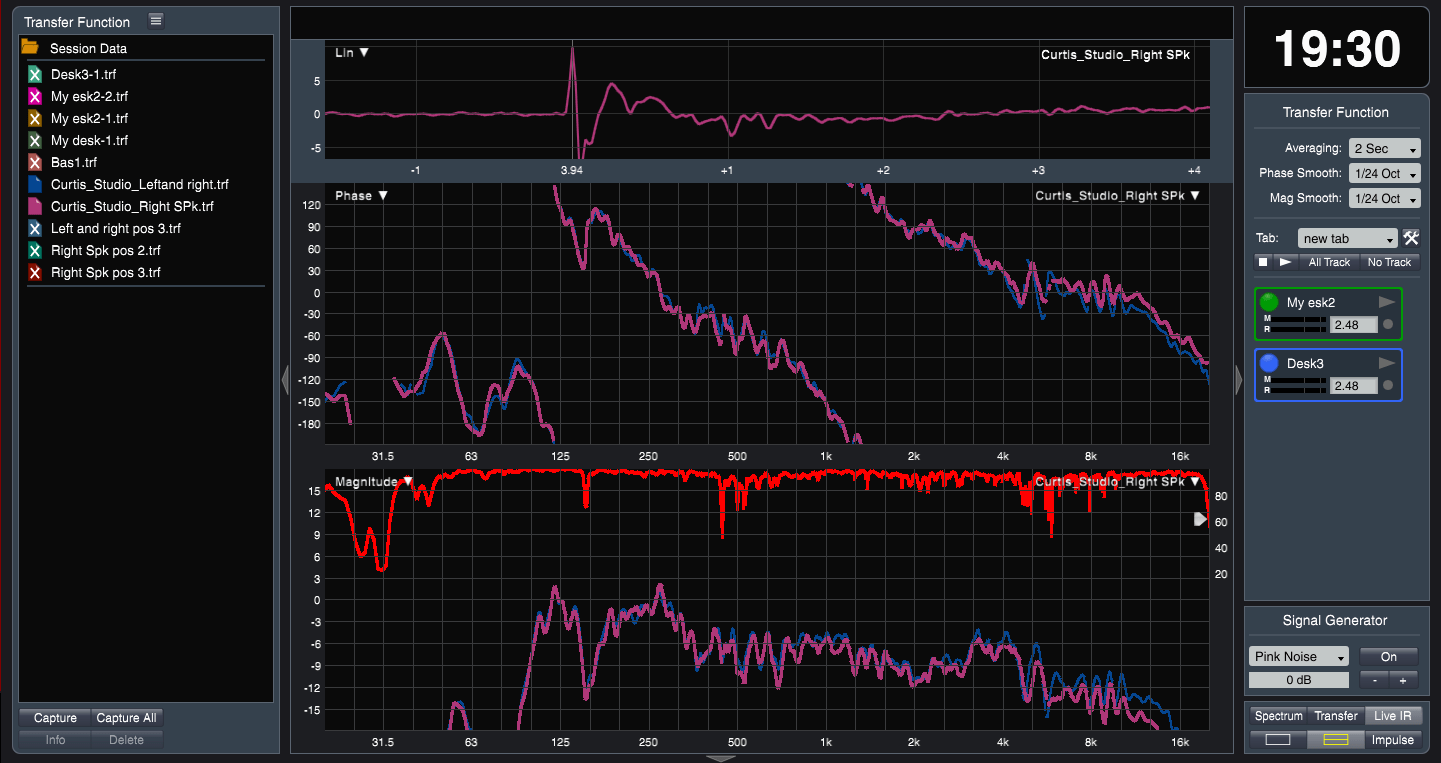Click the Info button
This screenshot has width=1441, height=763.
point(55,740)
